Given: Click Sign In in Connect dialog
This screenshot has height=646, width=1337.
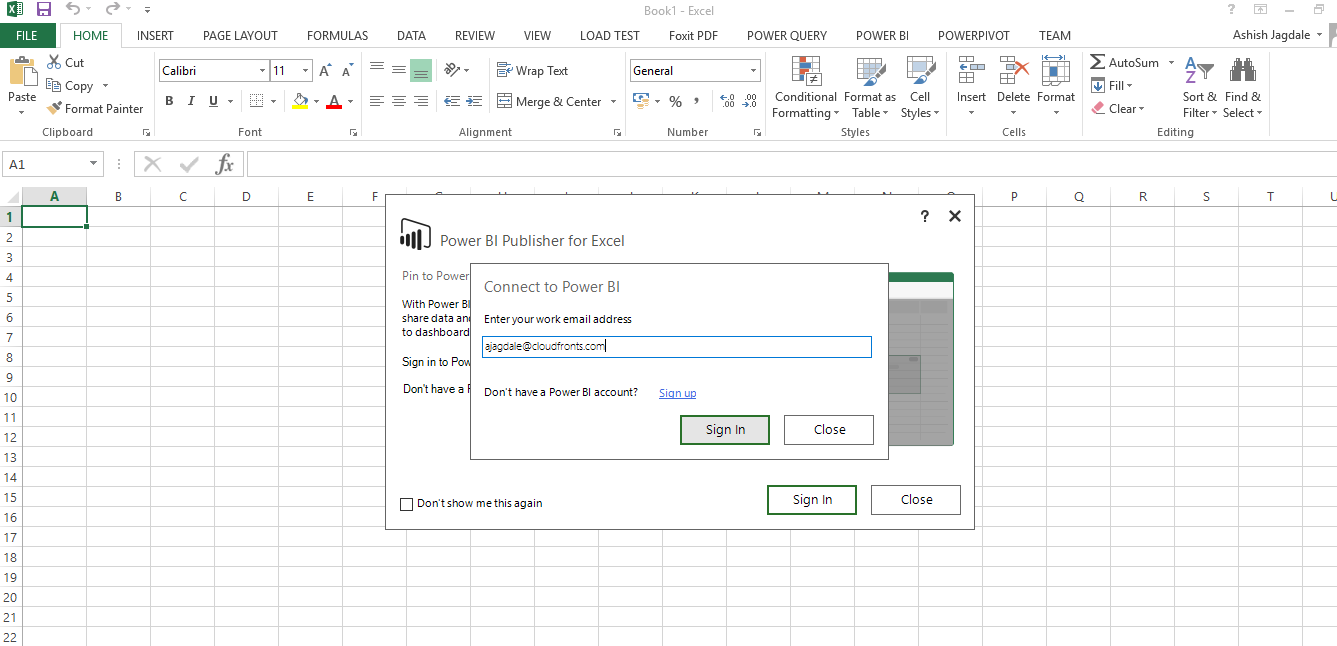Looking at the screenshot, I should tap(725, 430).
